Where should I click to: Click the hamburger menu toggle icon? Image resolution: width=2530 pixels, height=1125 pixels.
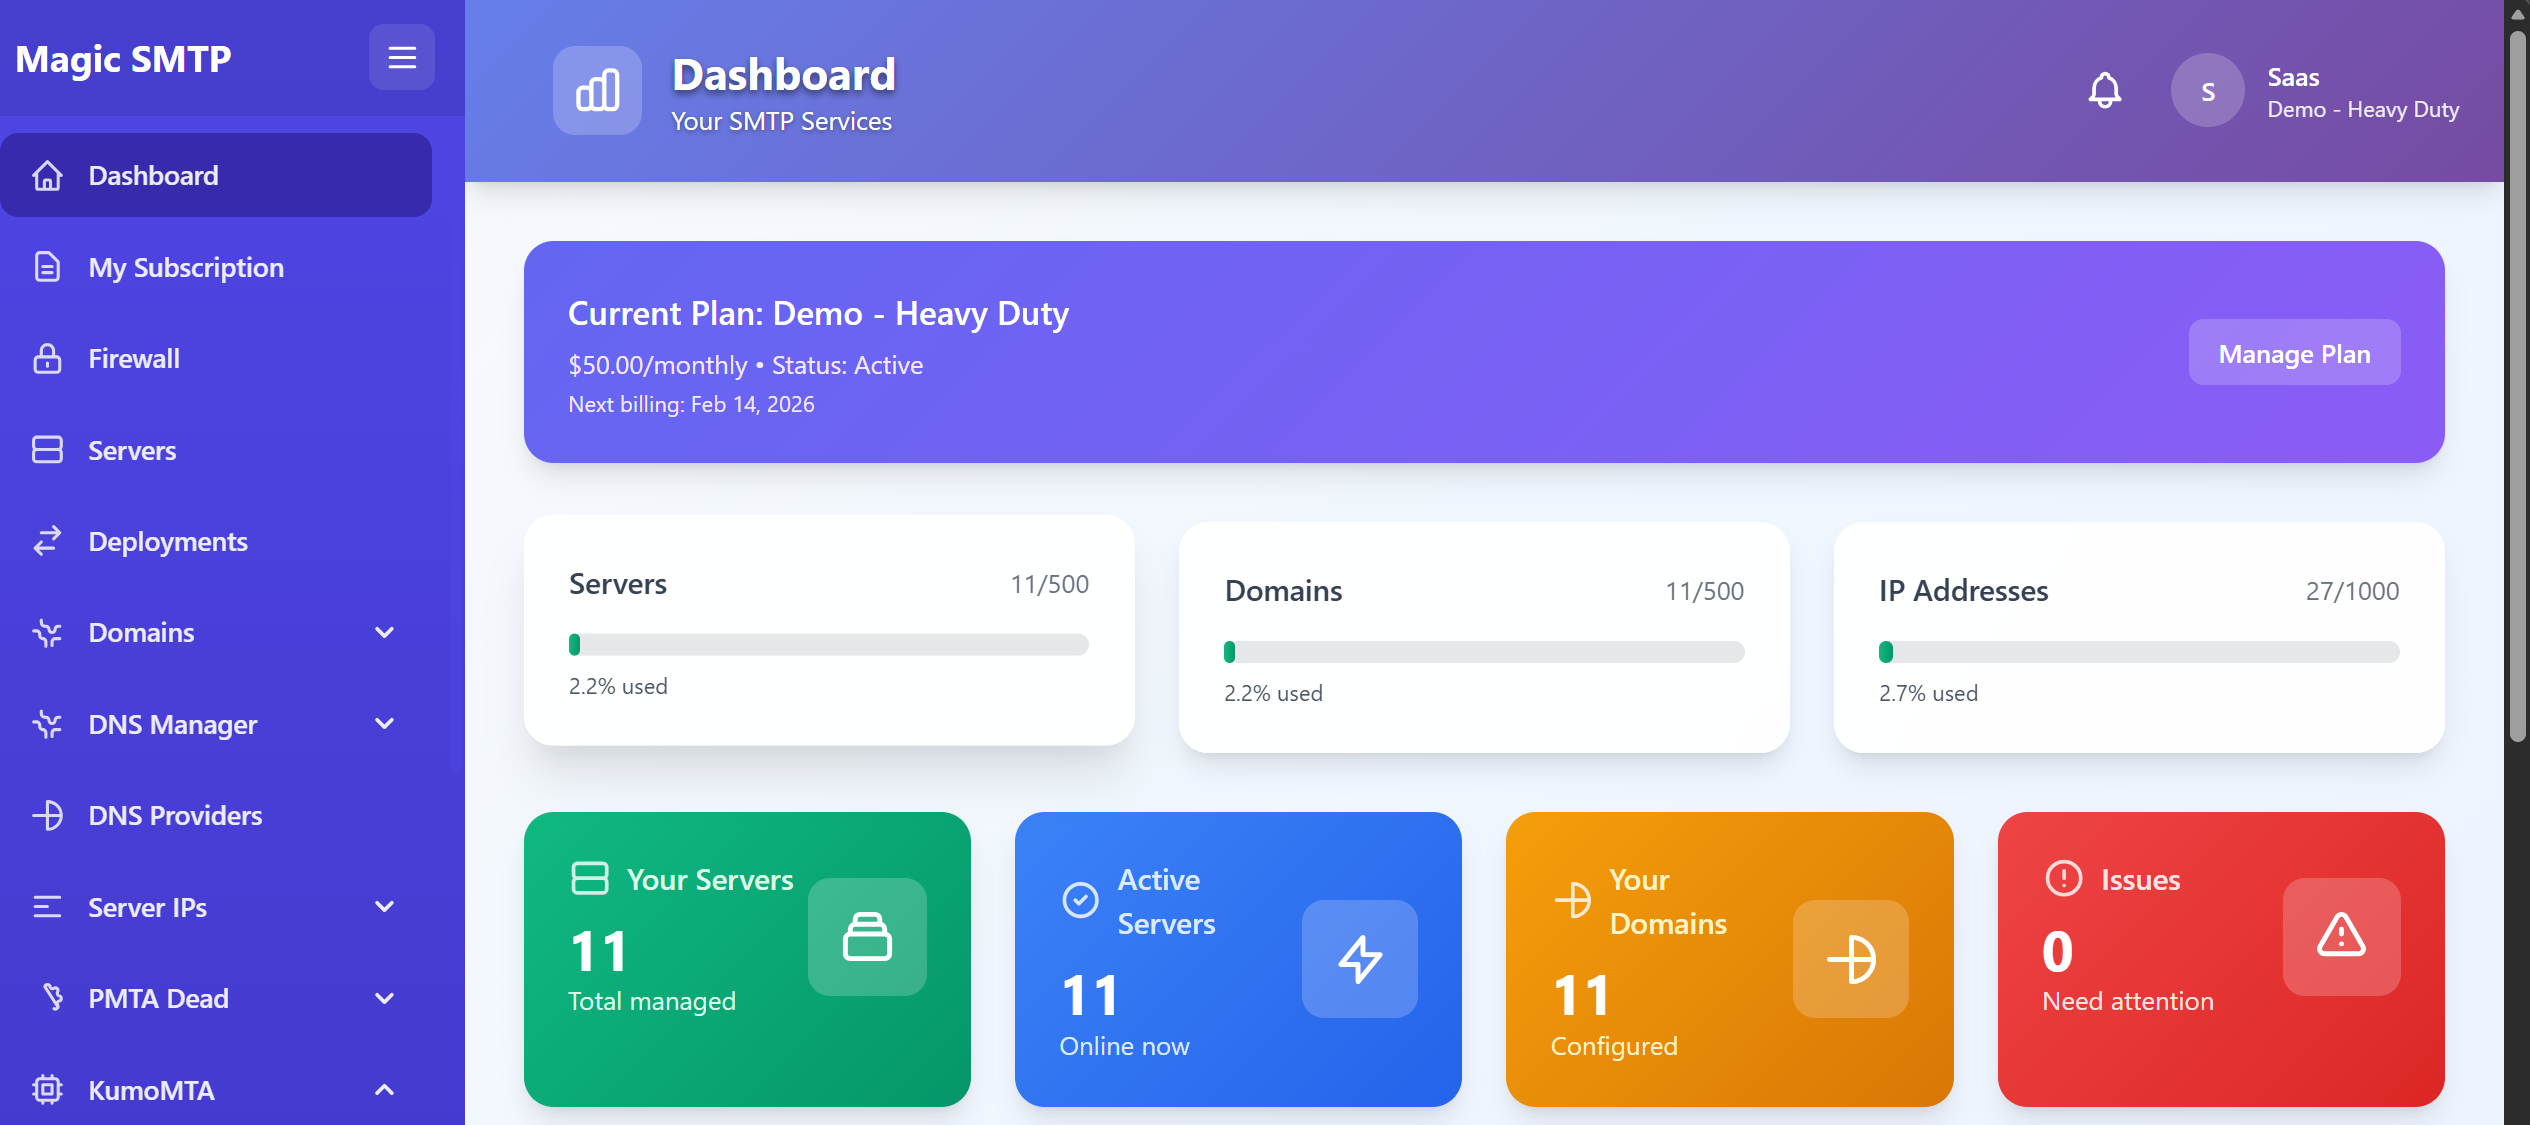click(402, 57)
